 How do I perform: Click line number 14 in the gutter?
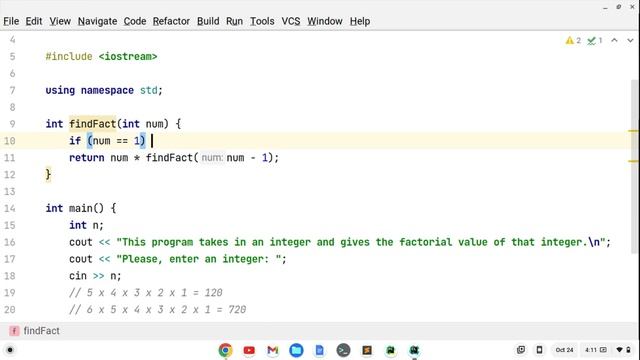tap(9, 208)
